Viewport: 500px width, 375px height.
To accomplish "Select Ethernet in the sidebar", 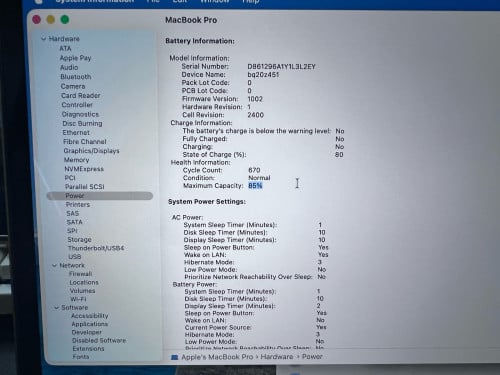I will tap(76, 133).
